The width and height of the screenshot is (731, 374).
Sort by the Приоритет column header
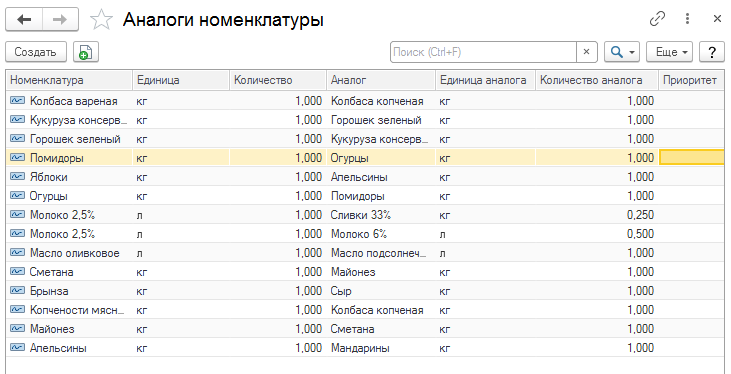[x=691, y=80]
